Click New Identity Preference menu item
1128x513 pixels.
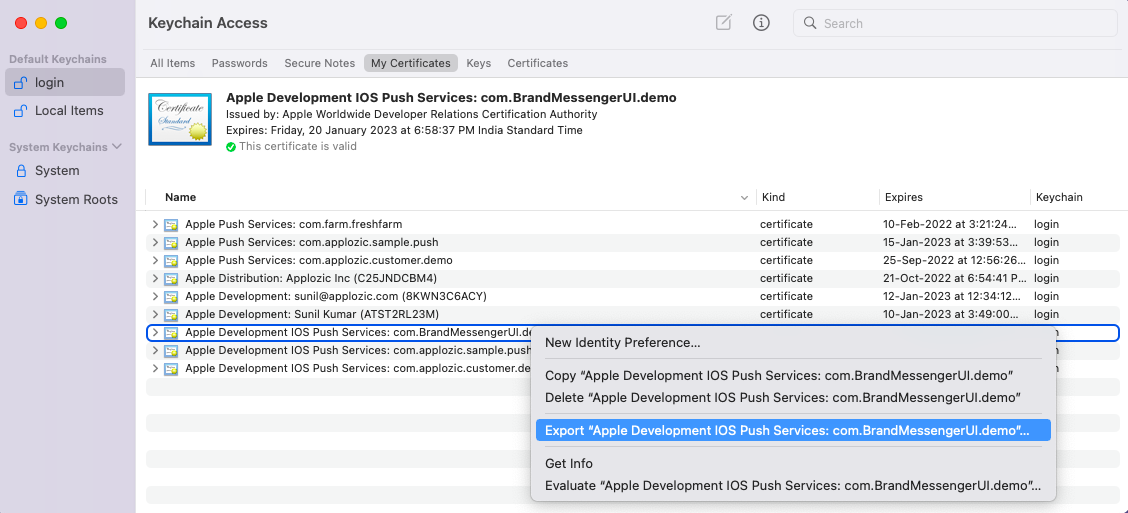pyautogui.click(x=622, y=343)
